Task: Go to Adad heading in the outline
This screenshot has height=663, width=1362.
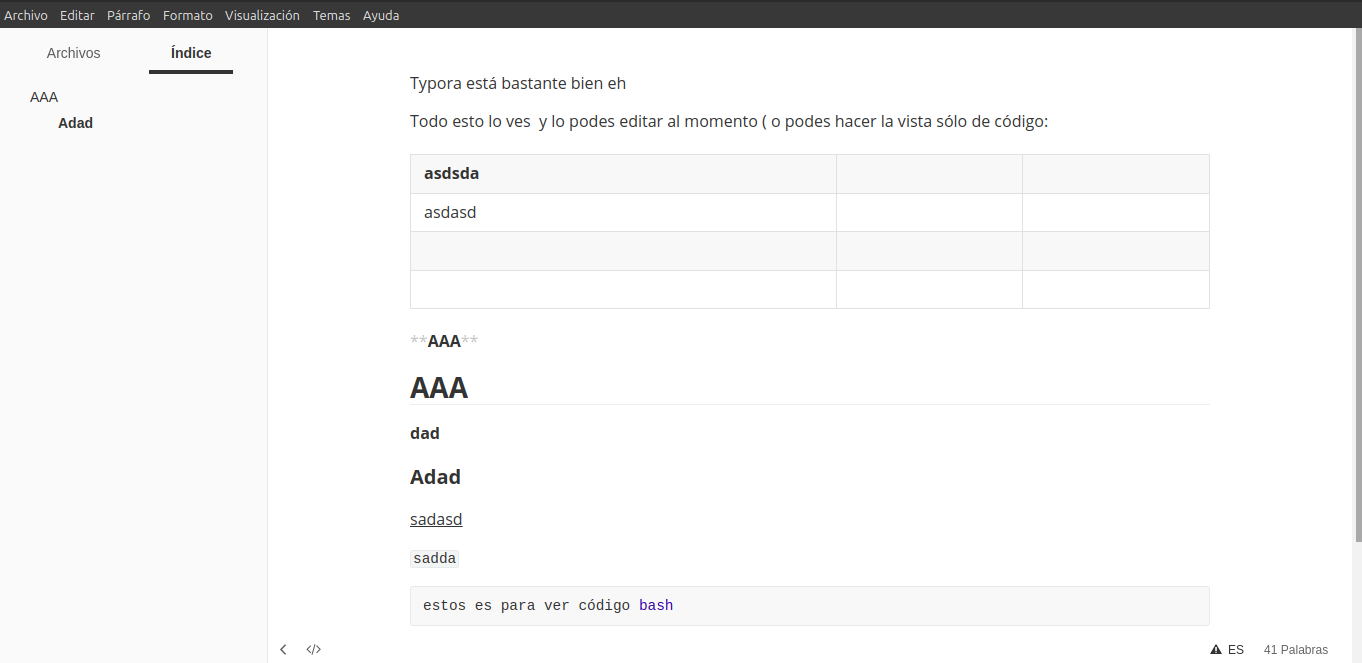Action: click(x=75, y=123)
